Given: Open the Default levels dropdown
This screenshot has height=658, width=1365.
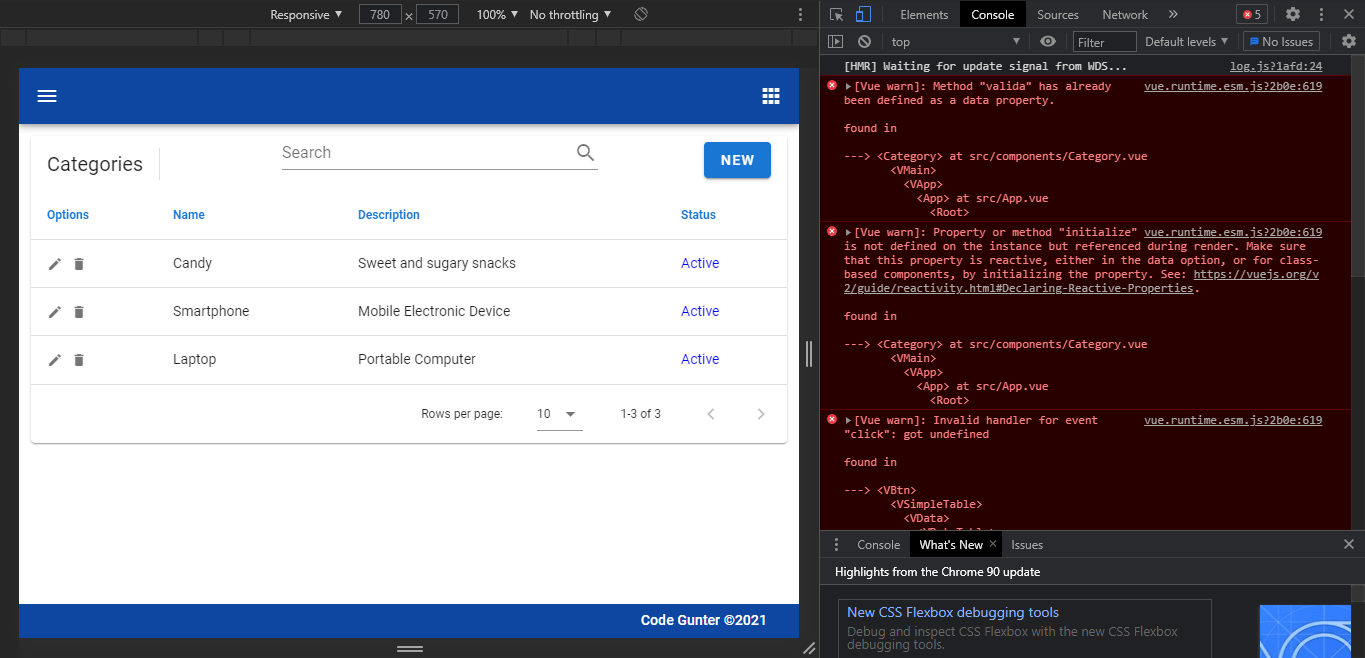Looking at the screenshot, I should (1185, 41).
